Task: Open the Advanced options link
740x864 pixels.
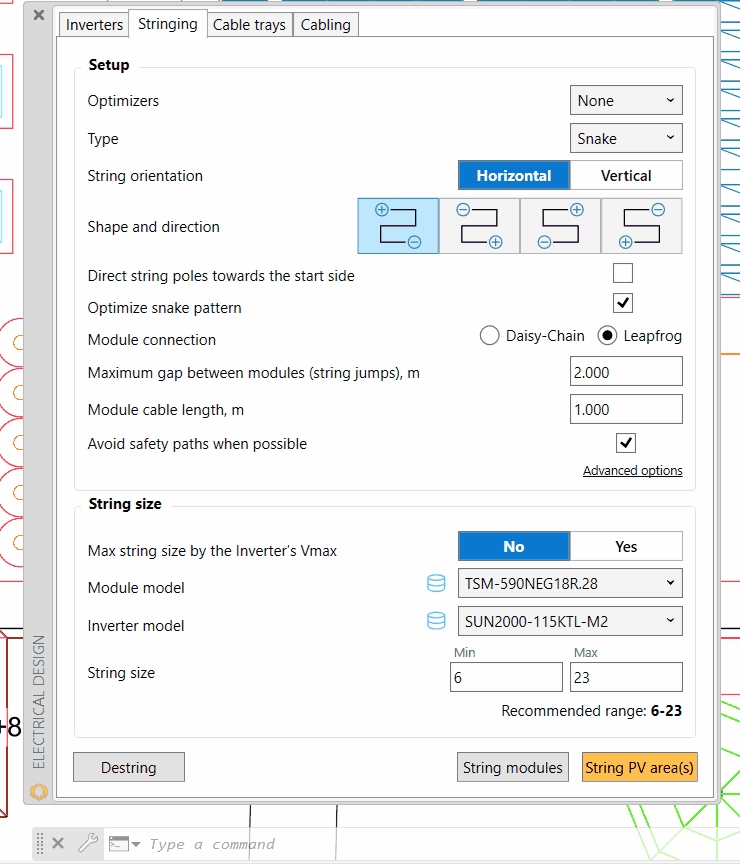Action: [633, 470]
